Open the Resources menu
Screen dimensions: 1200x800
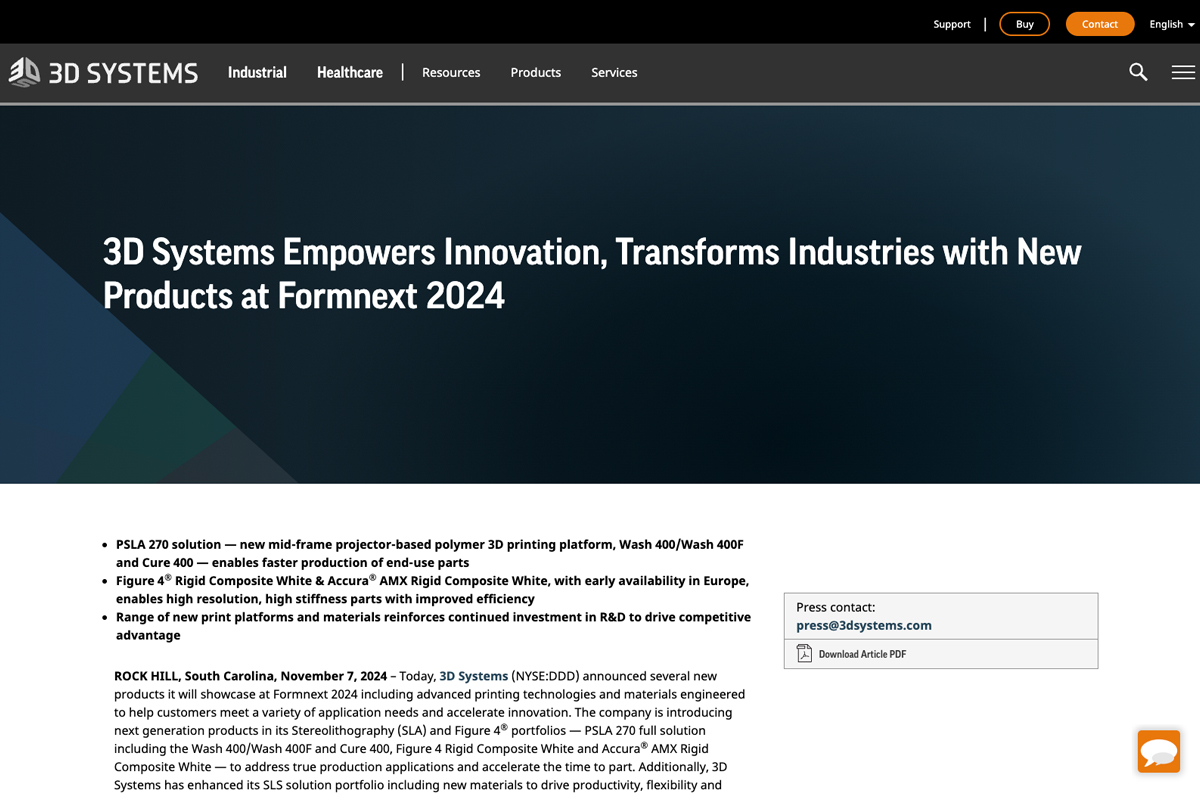(451, 72)
